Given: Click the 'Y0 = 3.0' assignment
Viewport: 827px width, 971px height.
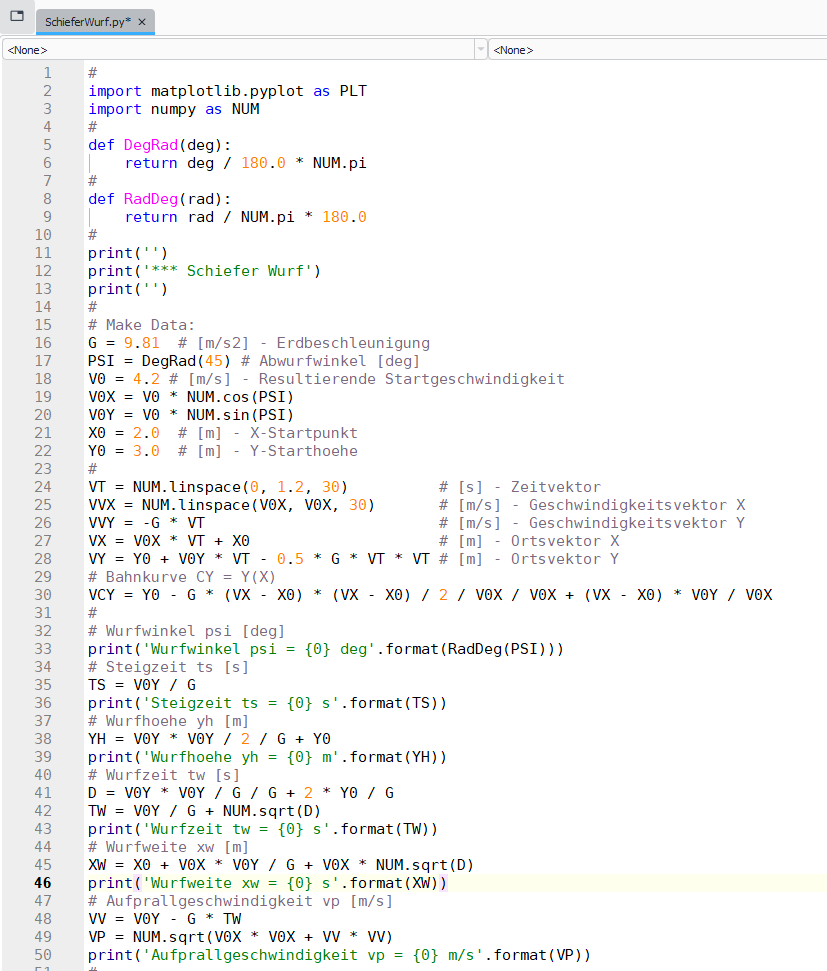Looking at the screenshot, I should click(x=123, y=451).
